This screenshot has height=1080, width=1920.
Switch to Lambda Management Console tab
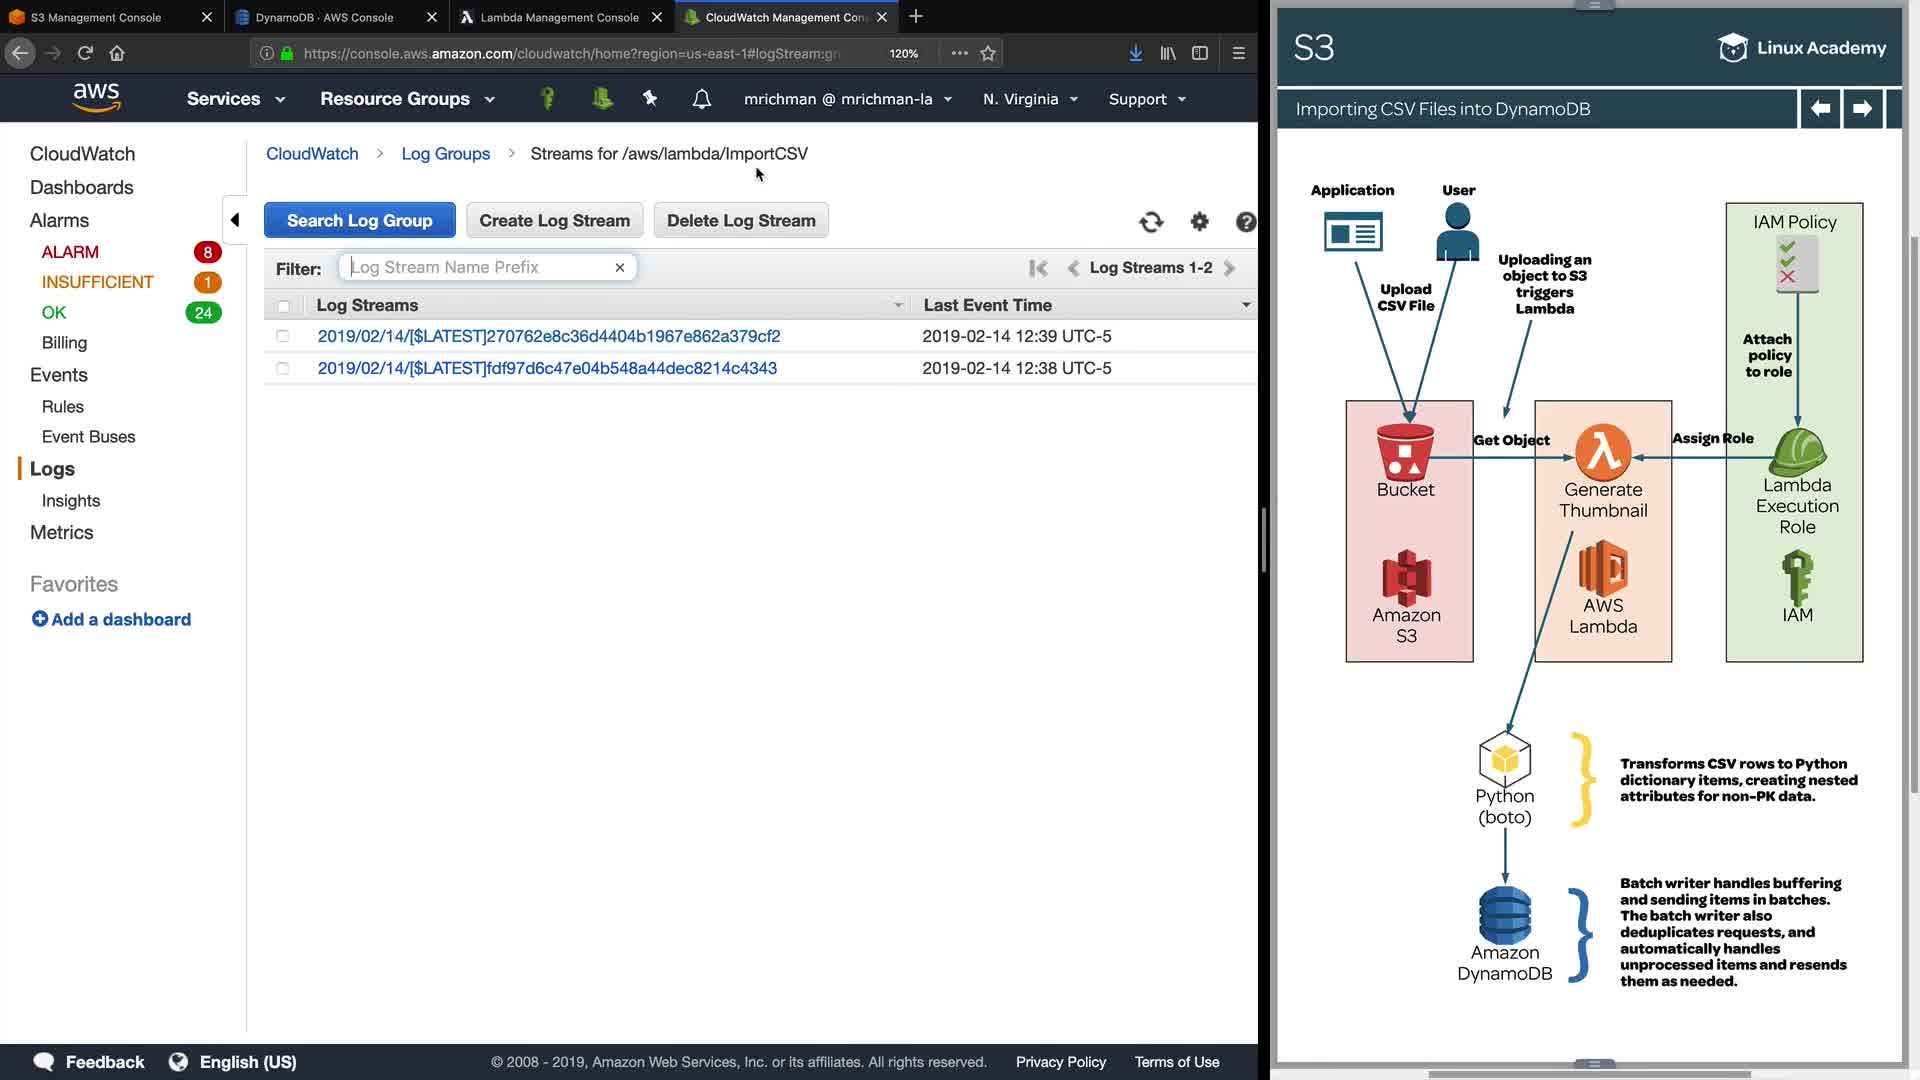(x=559, y=17)
